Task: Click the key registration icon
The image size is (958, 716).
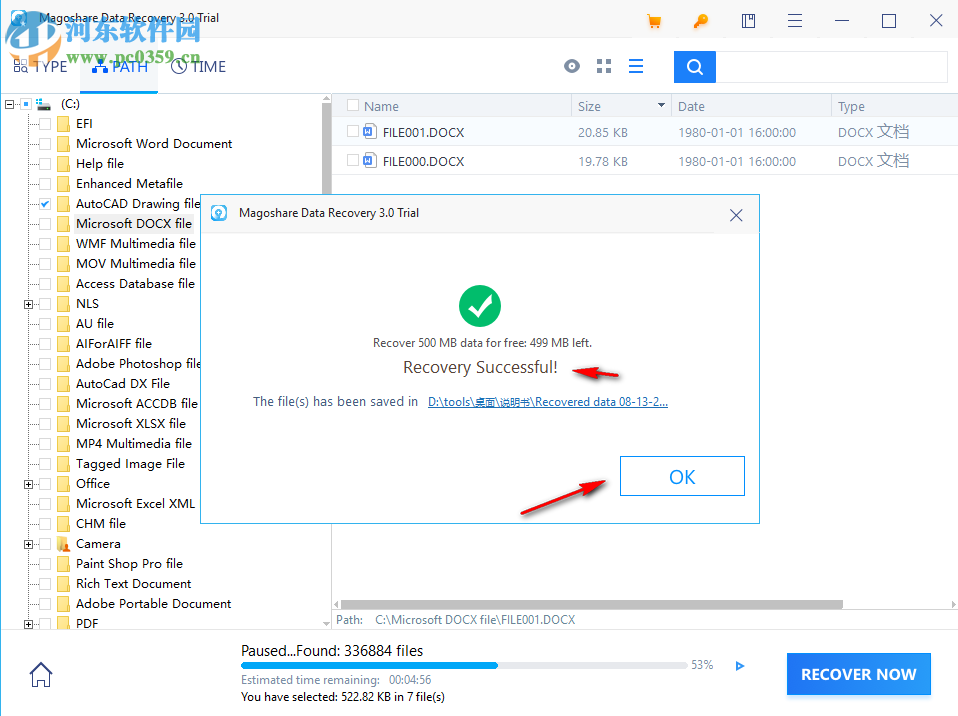Action: pyautogui.click(x=700, y=20)
